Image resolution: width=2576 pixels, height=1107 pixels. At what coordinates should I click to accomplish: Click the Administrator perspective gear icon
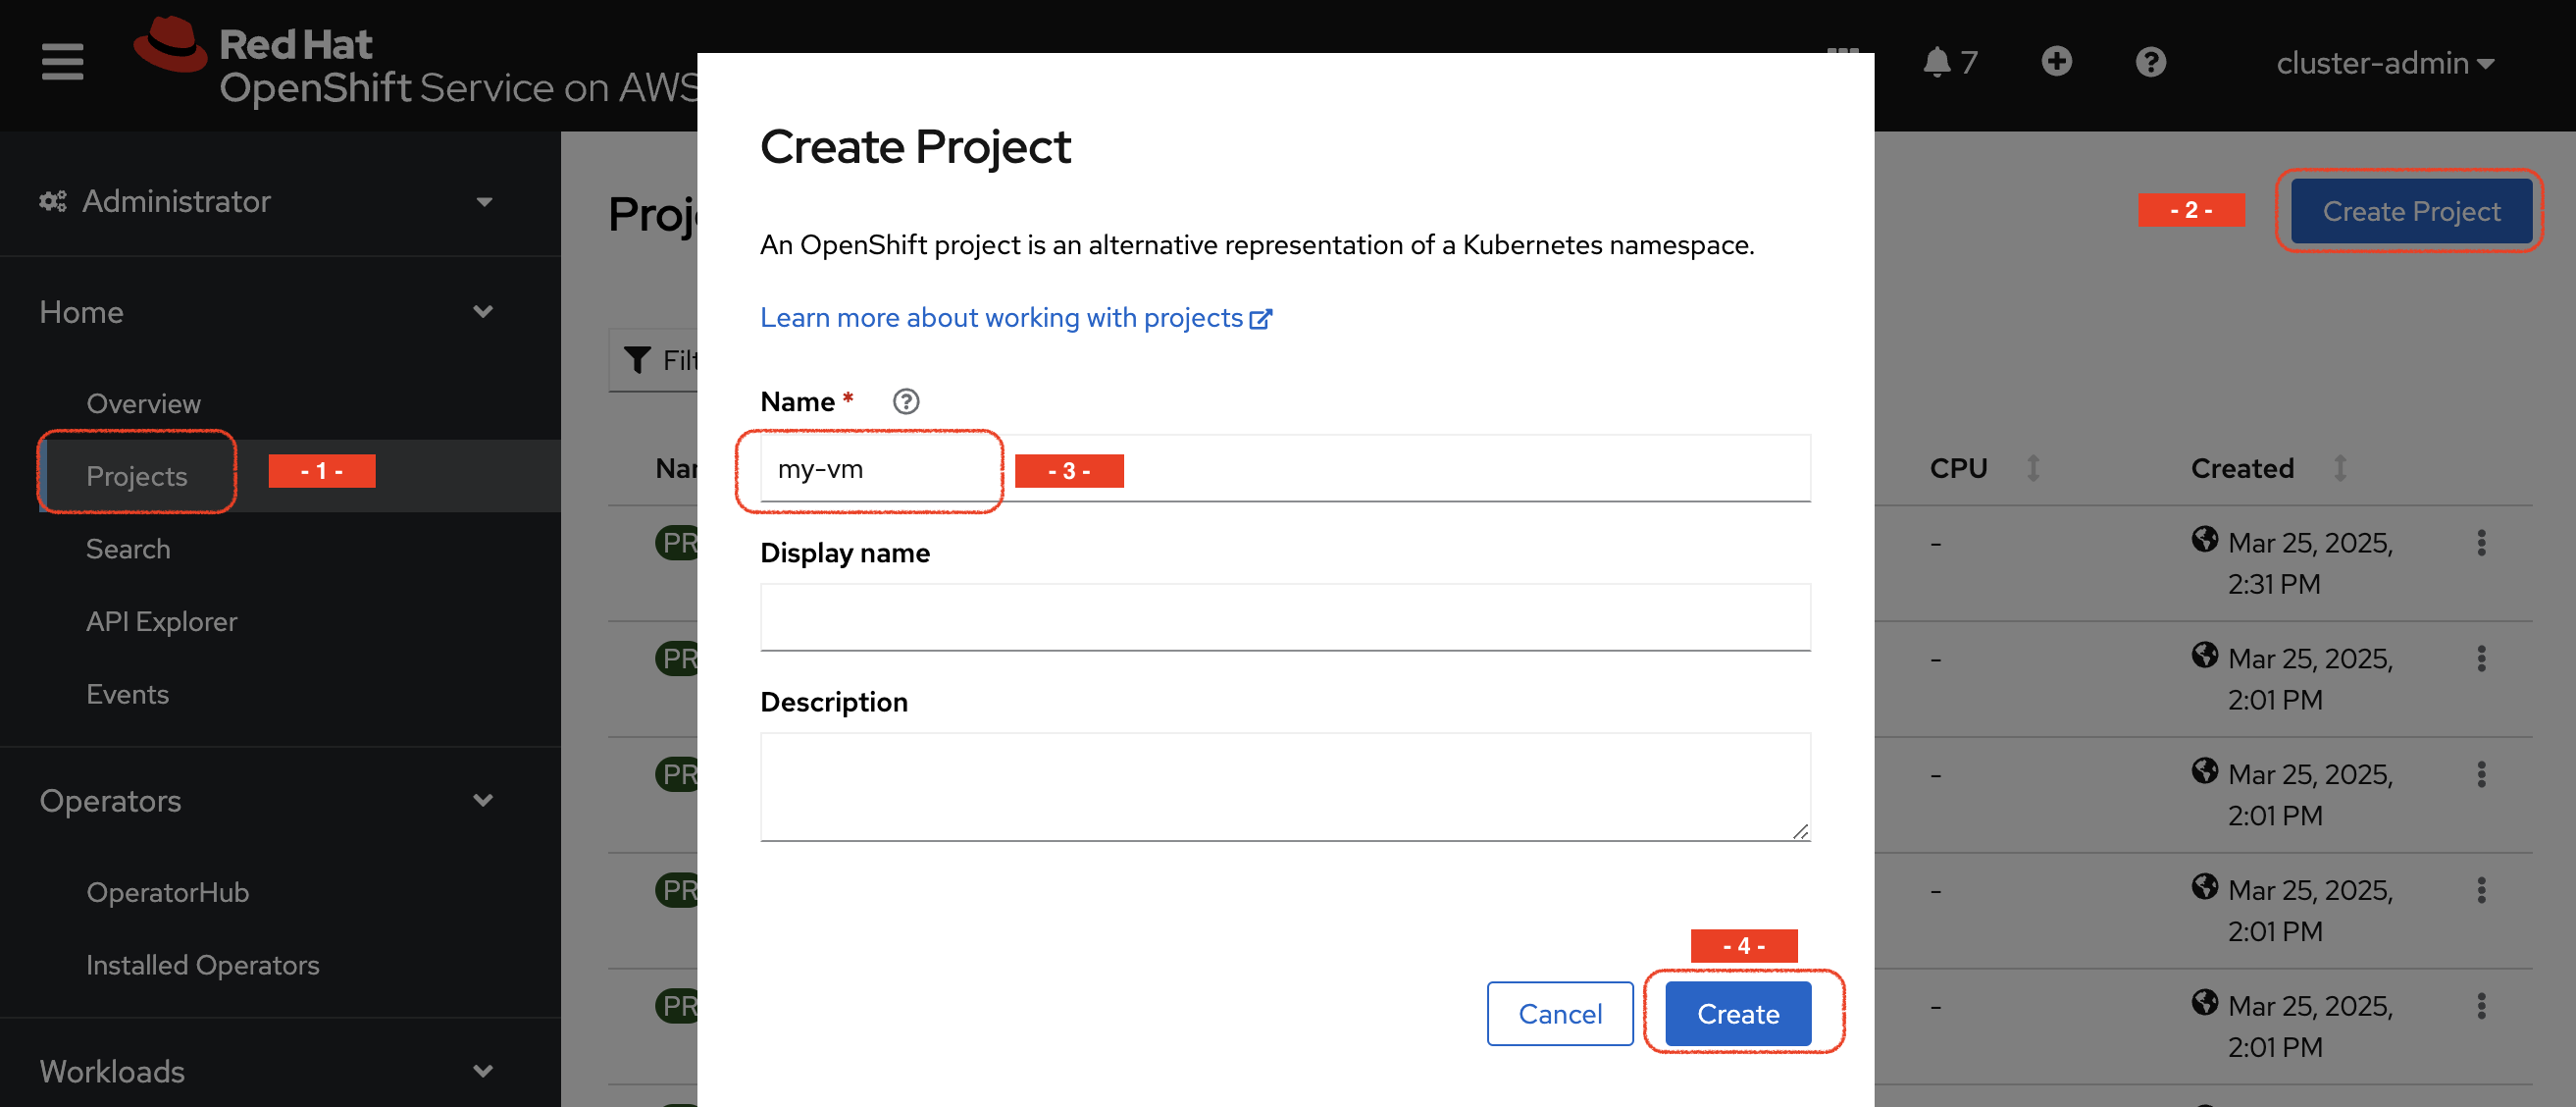coord(52,200)
